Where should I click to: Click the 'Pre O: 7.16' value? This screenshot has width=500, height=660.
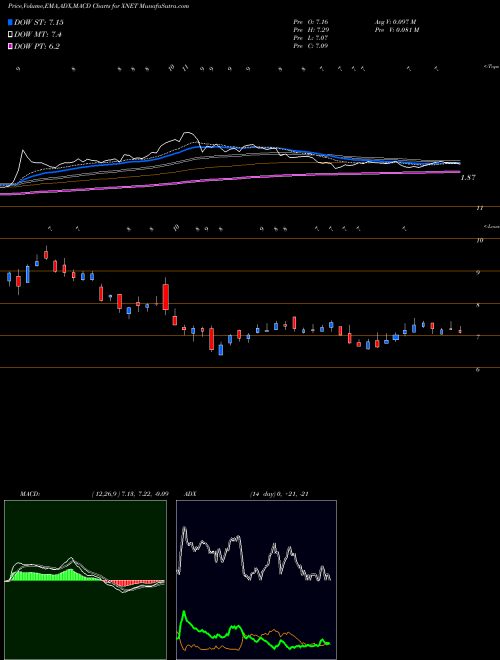(x=311, y=22)
